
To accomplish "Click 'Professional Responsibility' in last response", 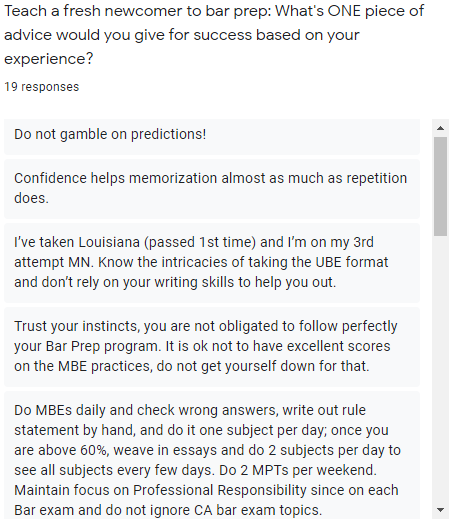I will pyautogui.click(x=220, y=490).
